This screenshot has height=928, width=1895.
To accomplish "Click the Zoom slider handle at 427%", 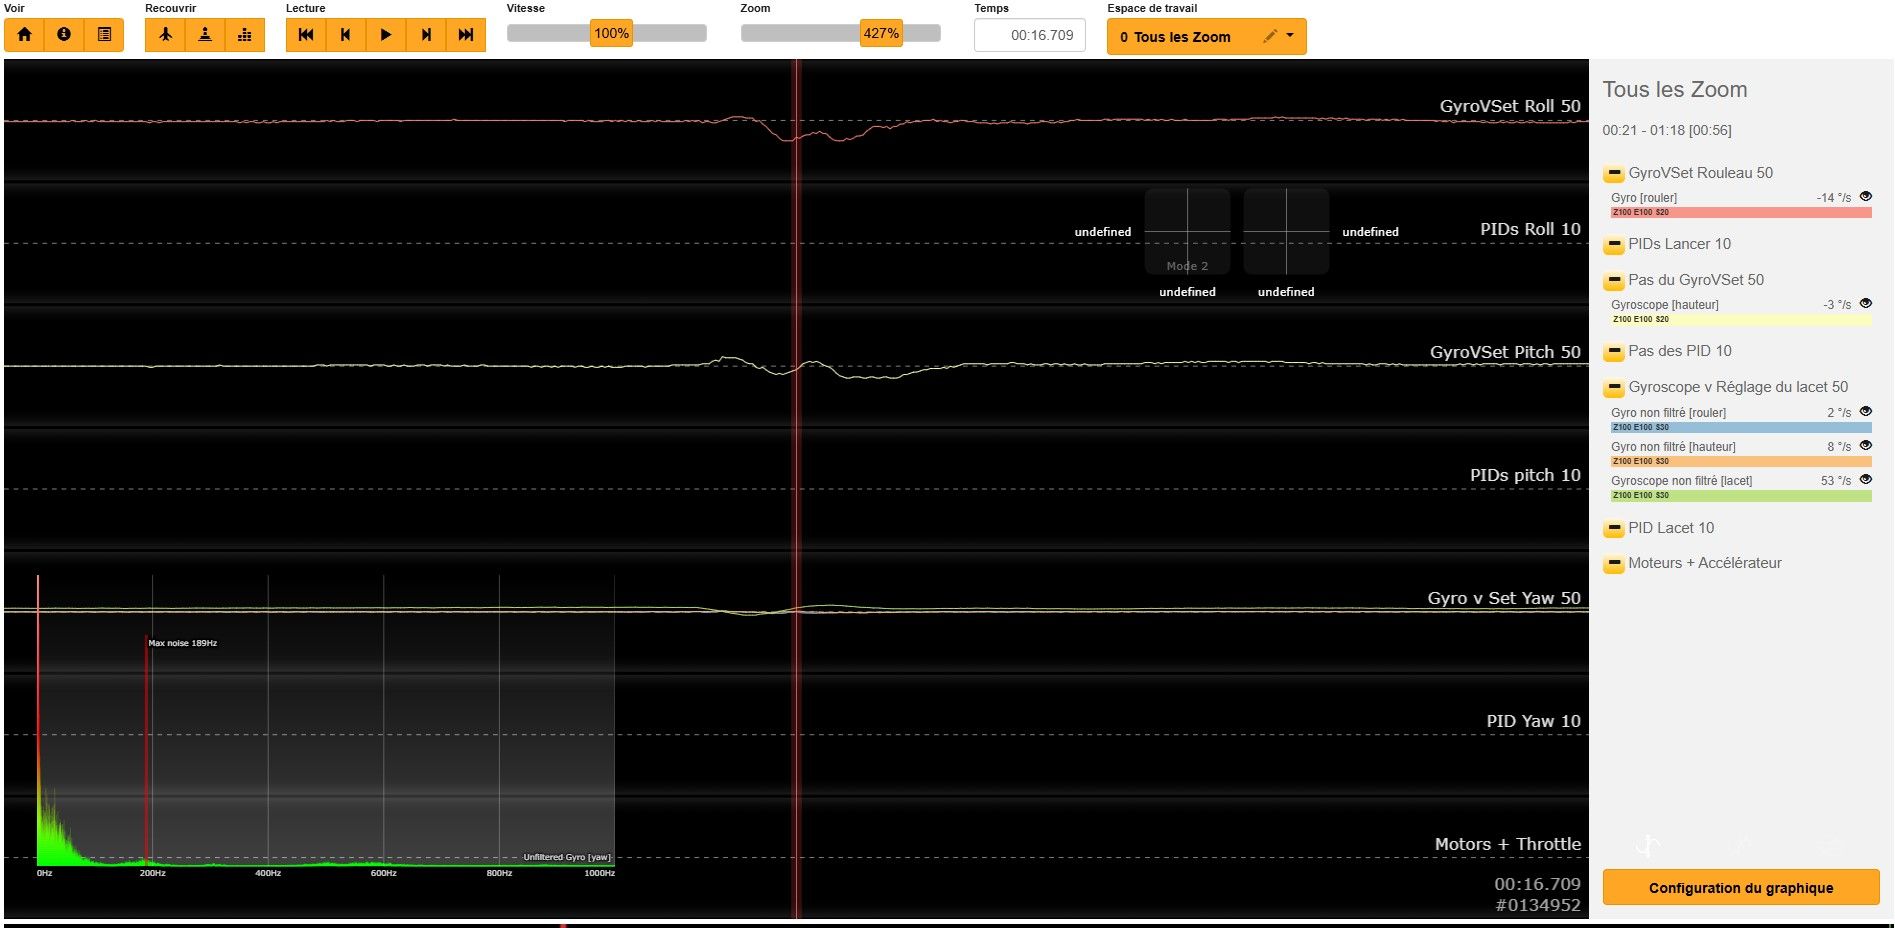I will point(881,34).
